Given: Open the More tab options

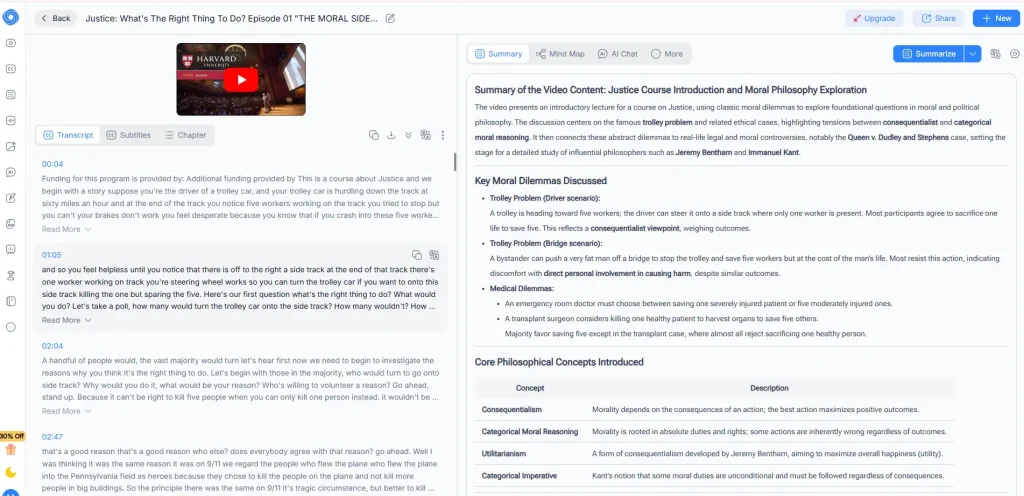Looking at the screenshot, I should [667, 54].
